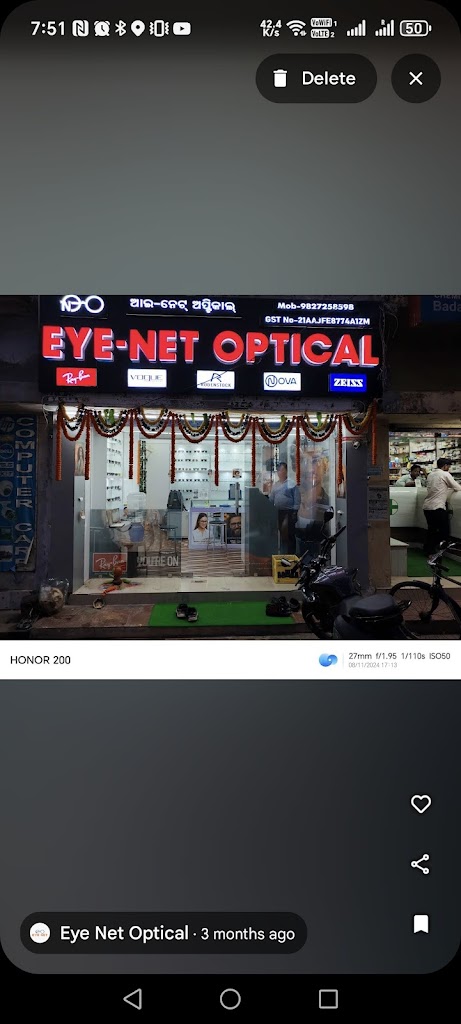
Task: Tap the Bluetooth status icon
Action: pos(120,28)
